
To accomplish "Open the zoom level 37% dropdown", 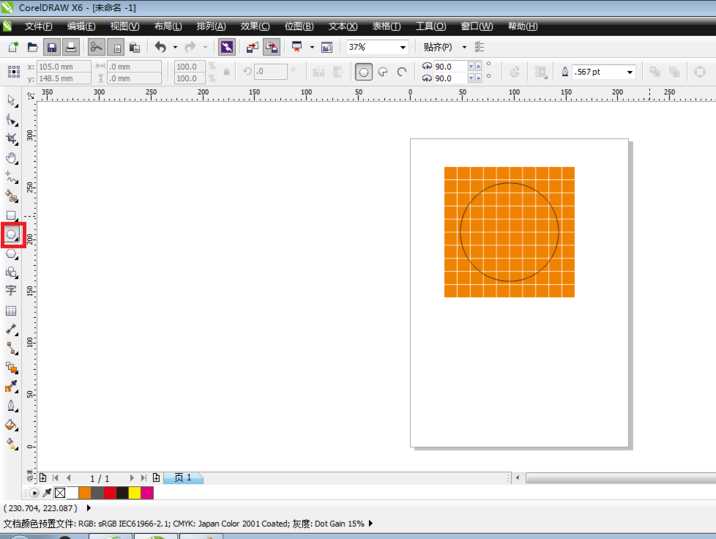I will tap(403, 47).
